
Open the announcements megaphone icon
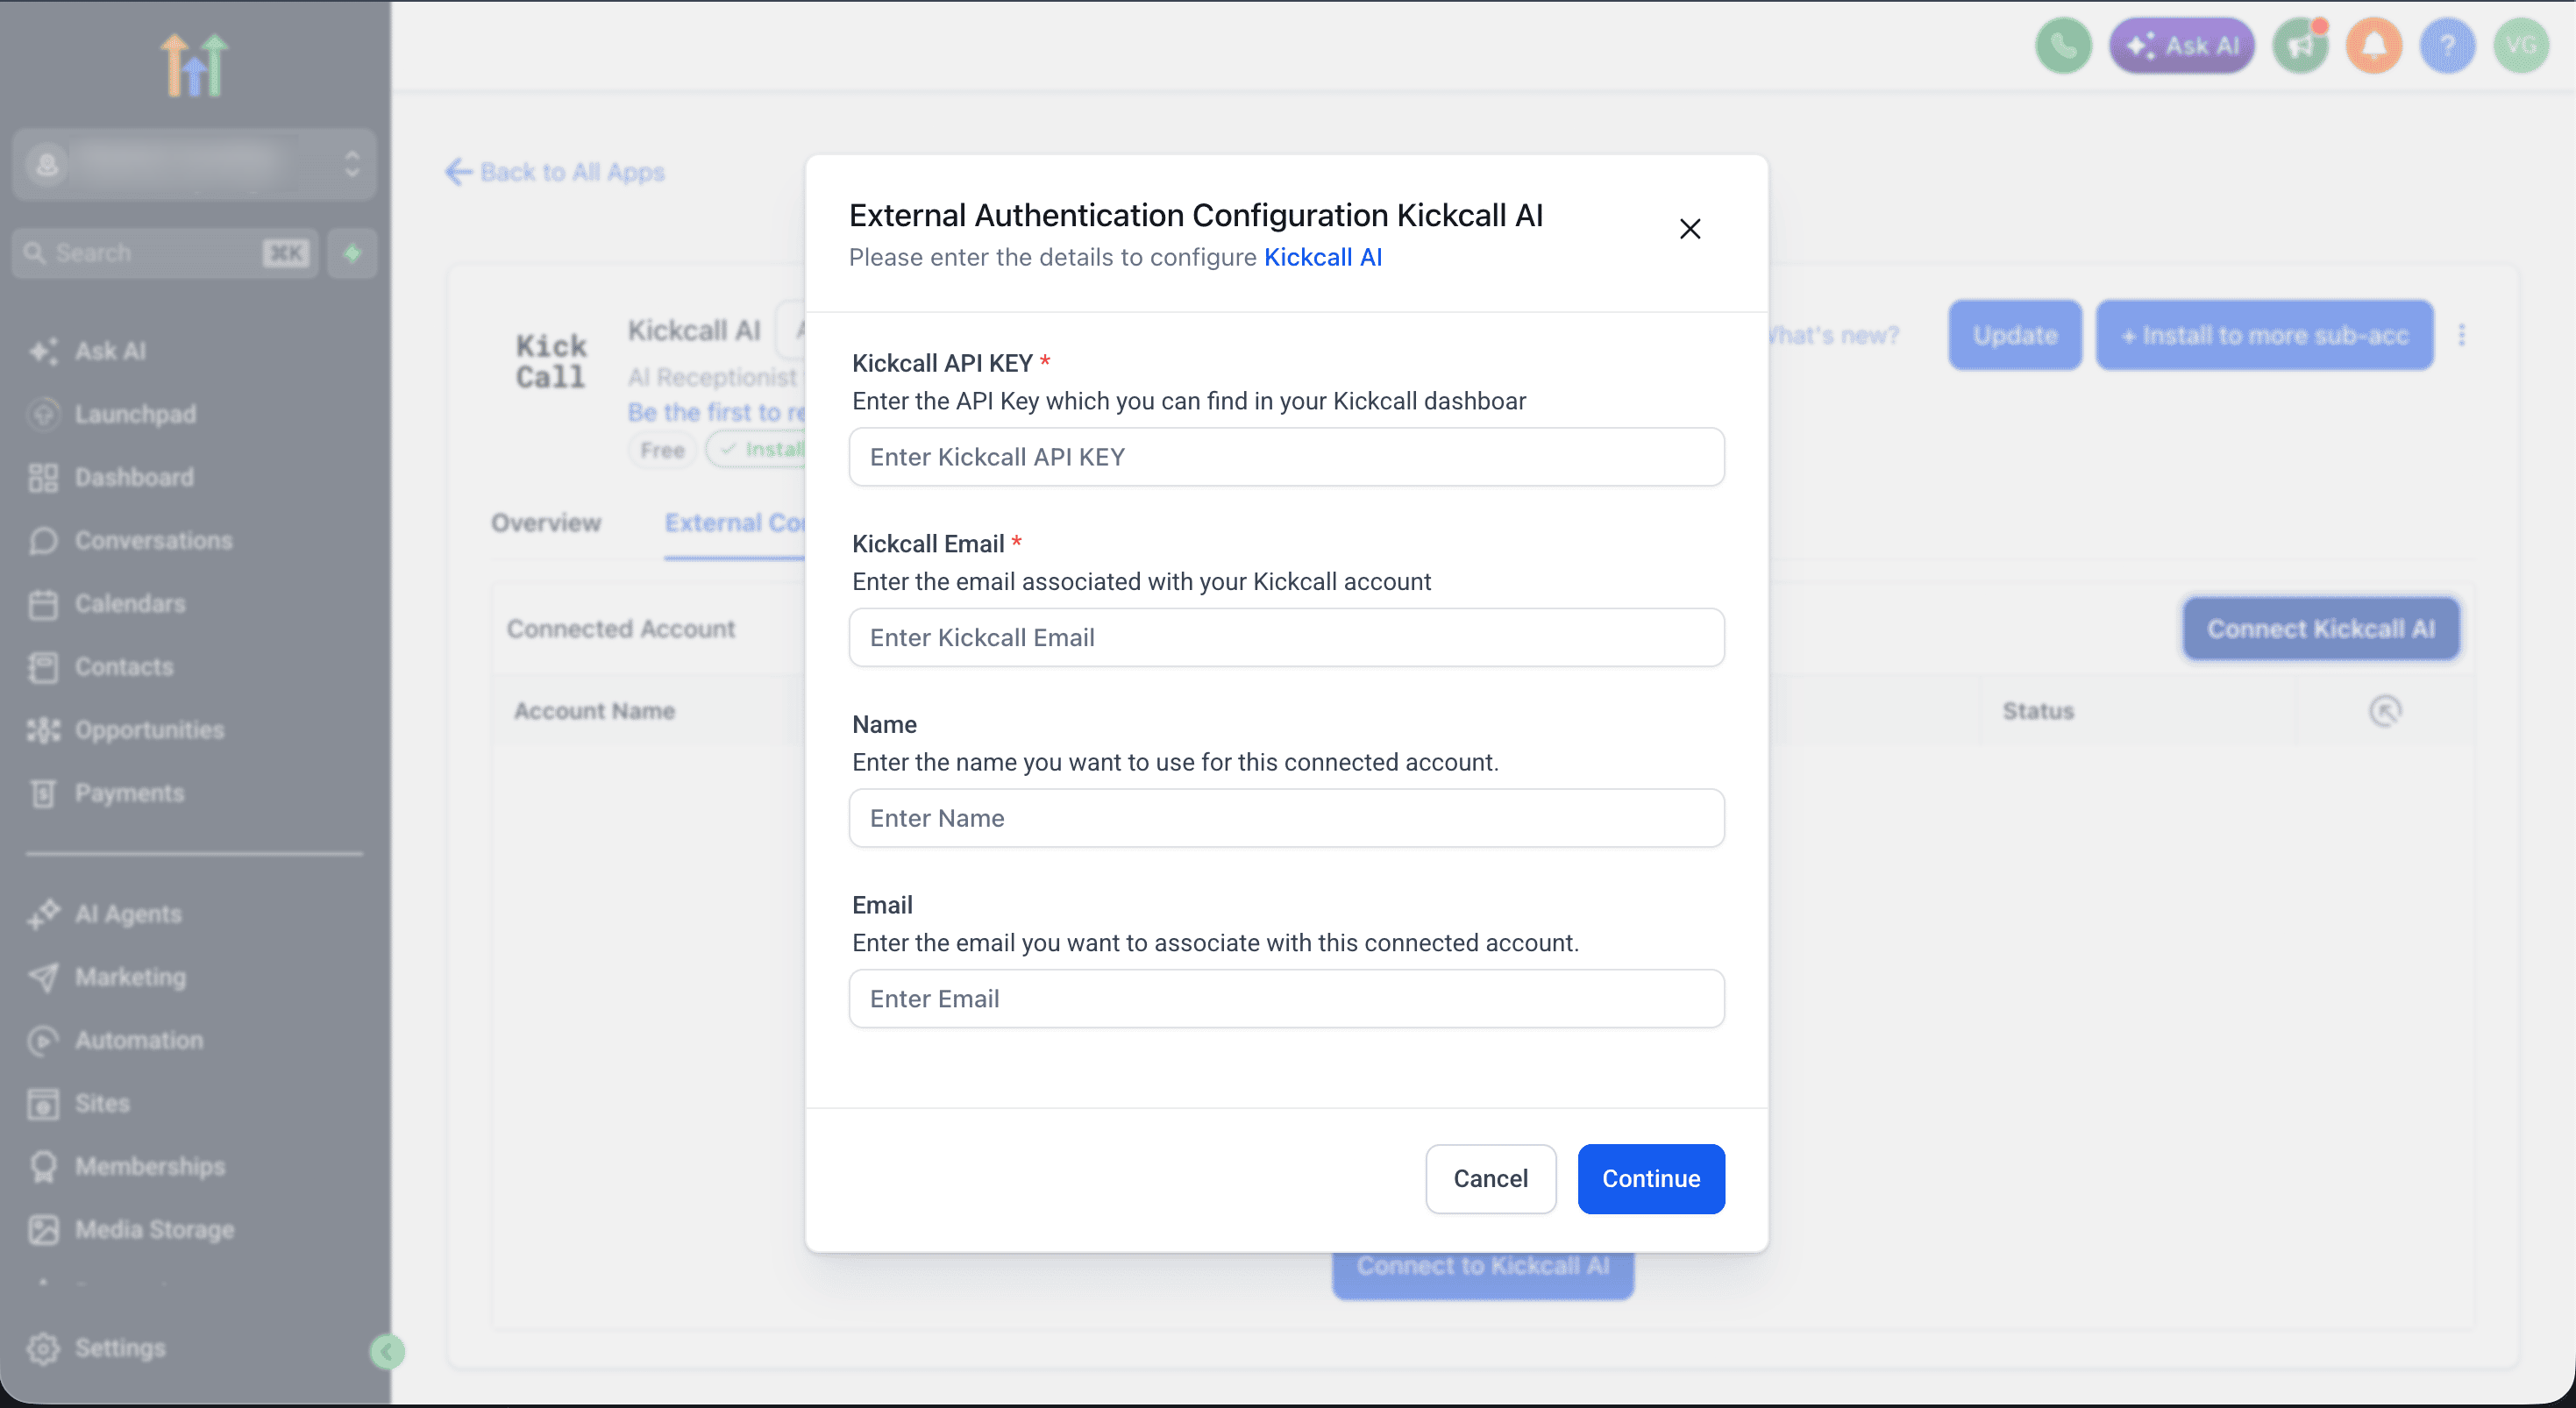(x=2301, y=46)
